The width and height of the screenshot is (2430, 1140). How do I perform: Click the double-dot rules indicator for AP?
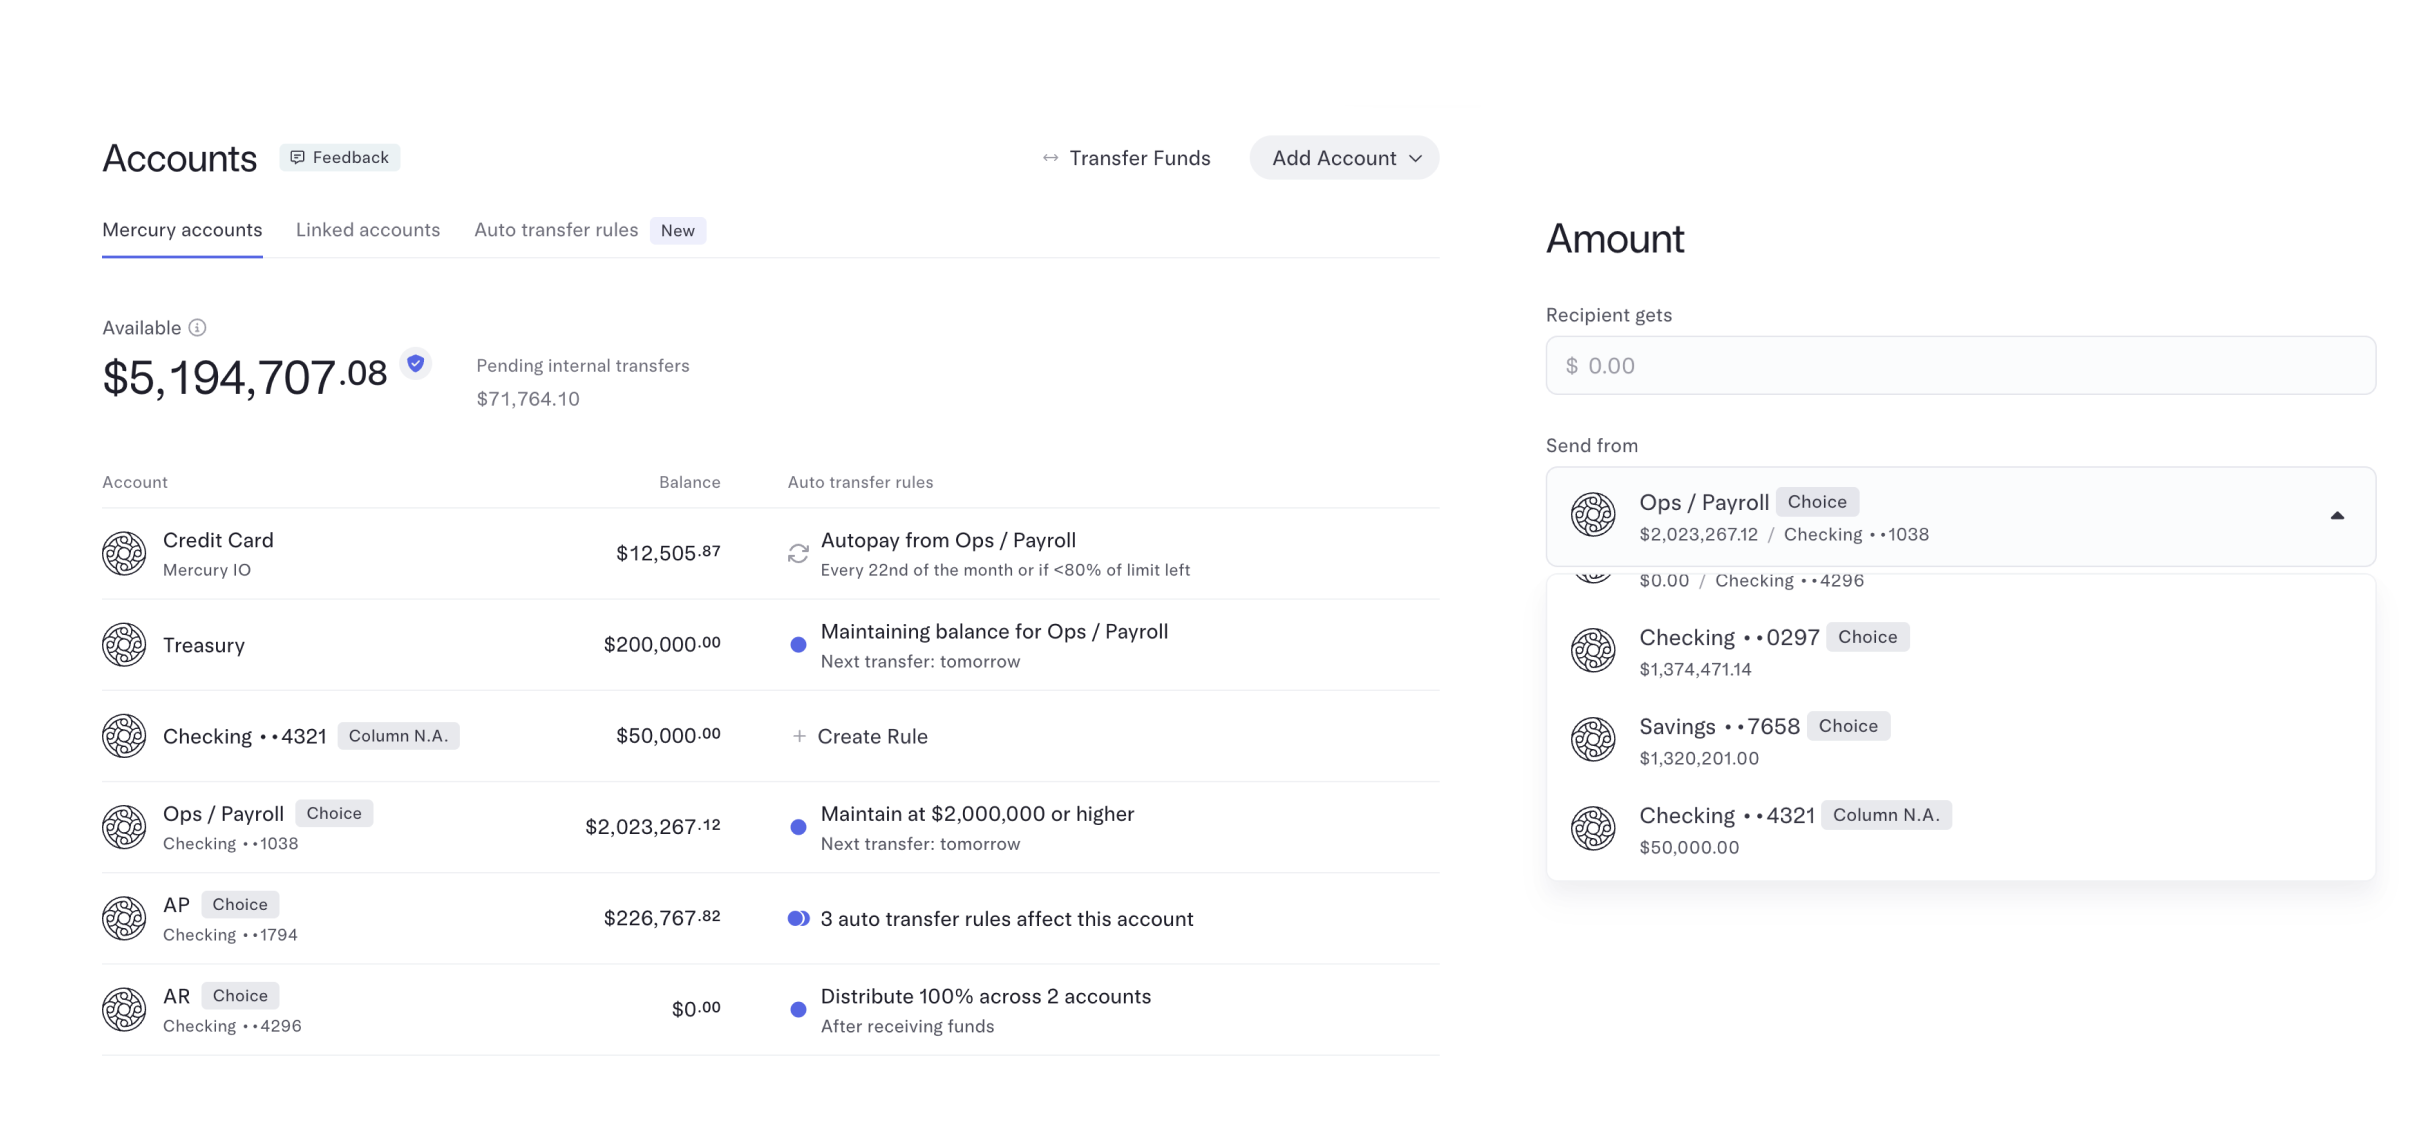pos(798,919)
